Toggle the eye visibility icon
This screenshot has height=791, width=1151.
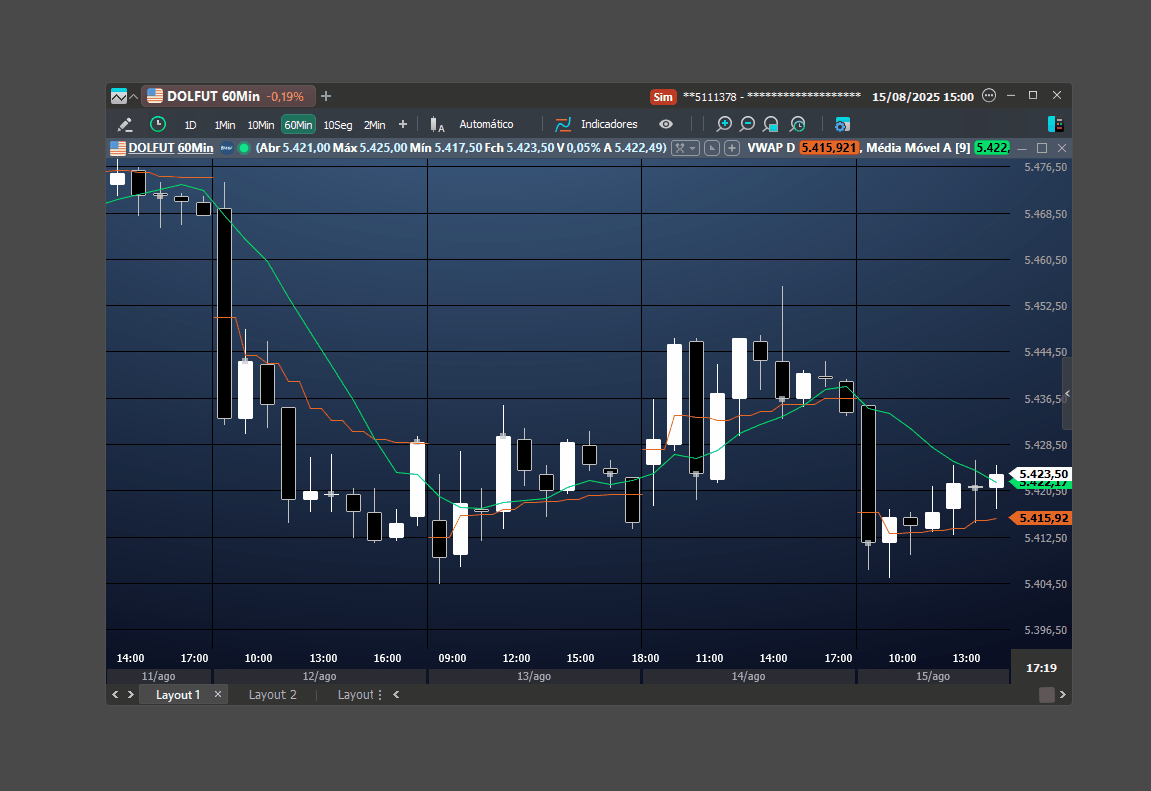(x=666, y=124)
